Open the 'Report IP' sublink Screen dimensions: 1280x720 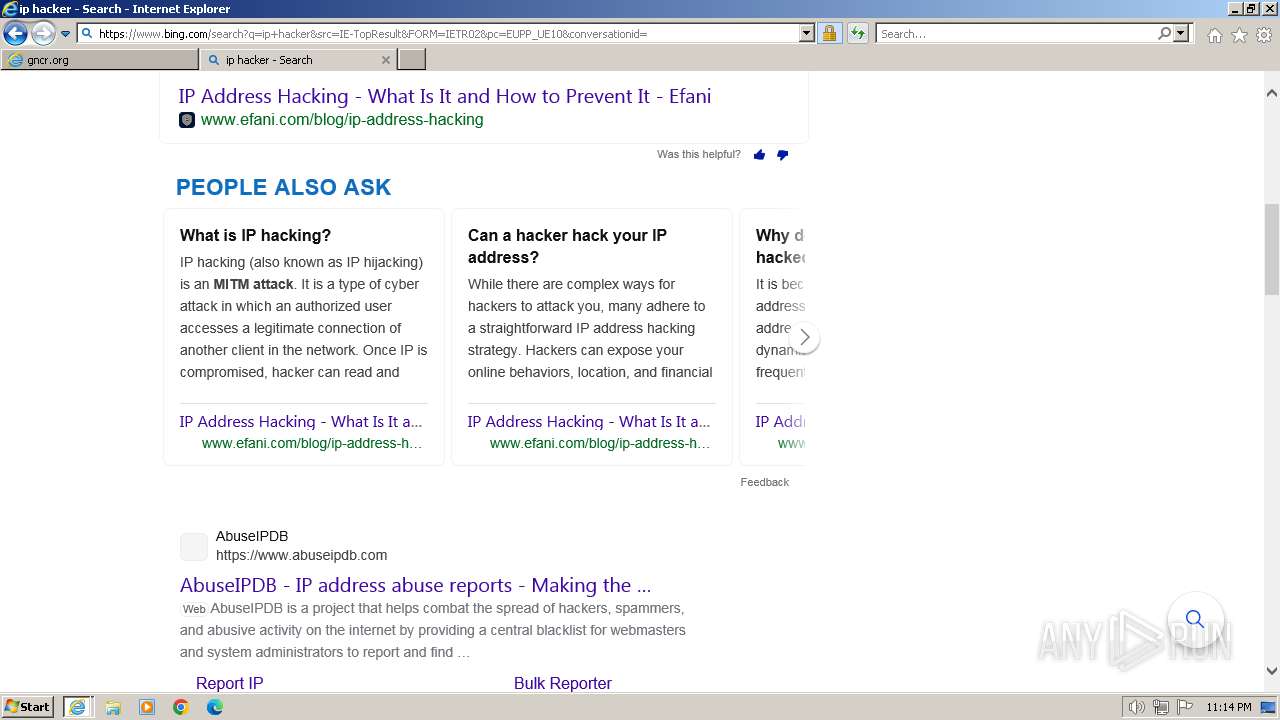(x=229, y=683)
